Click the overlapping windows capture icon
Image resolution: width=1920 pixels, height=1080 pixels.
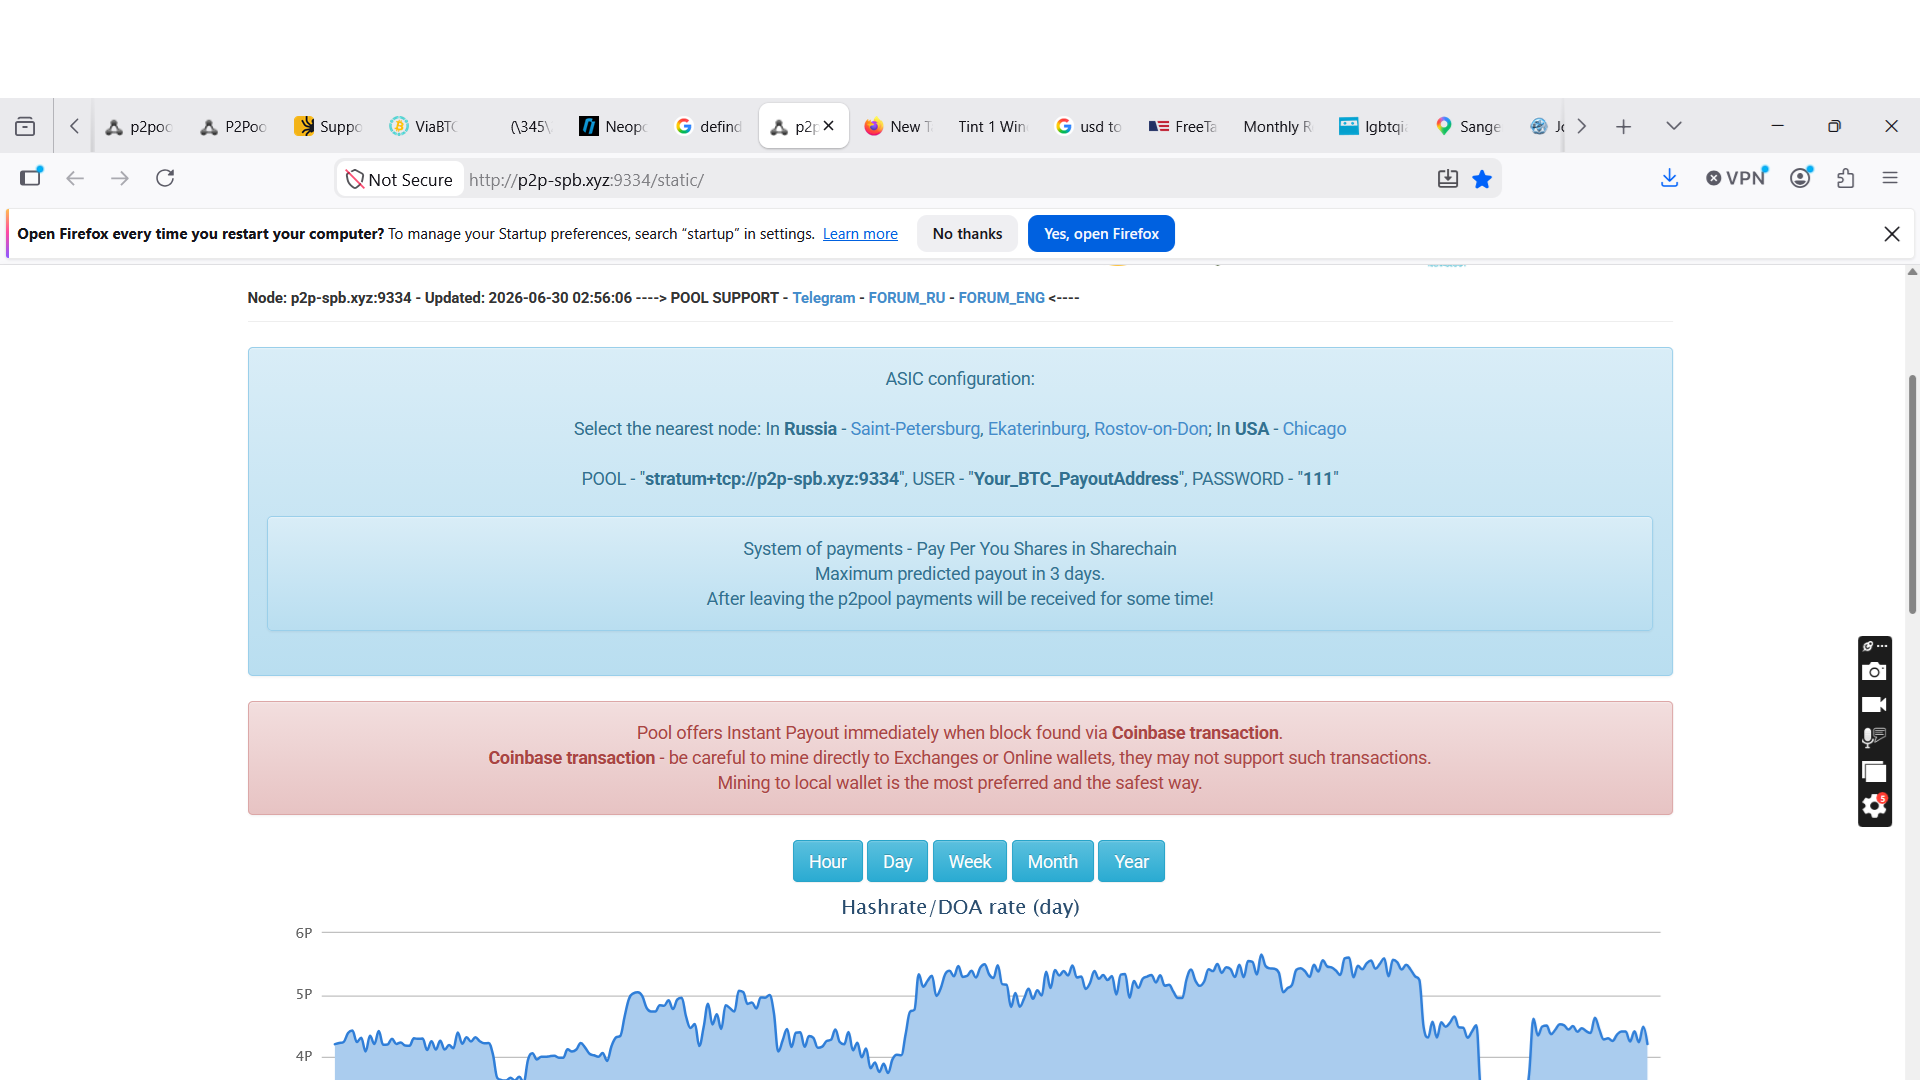pyautogui.click(x=1874, y=772)
